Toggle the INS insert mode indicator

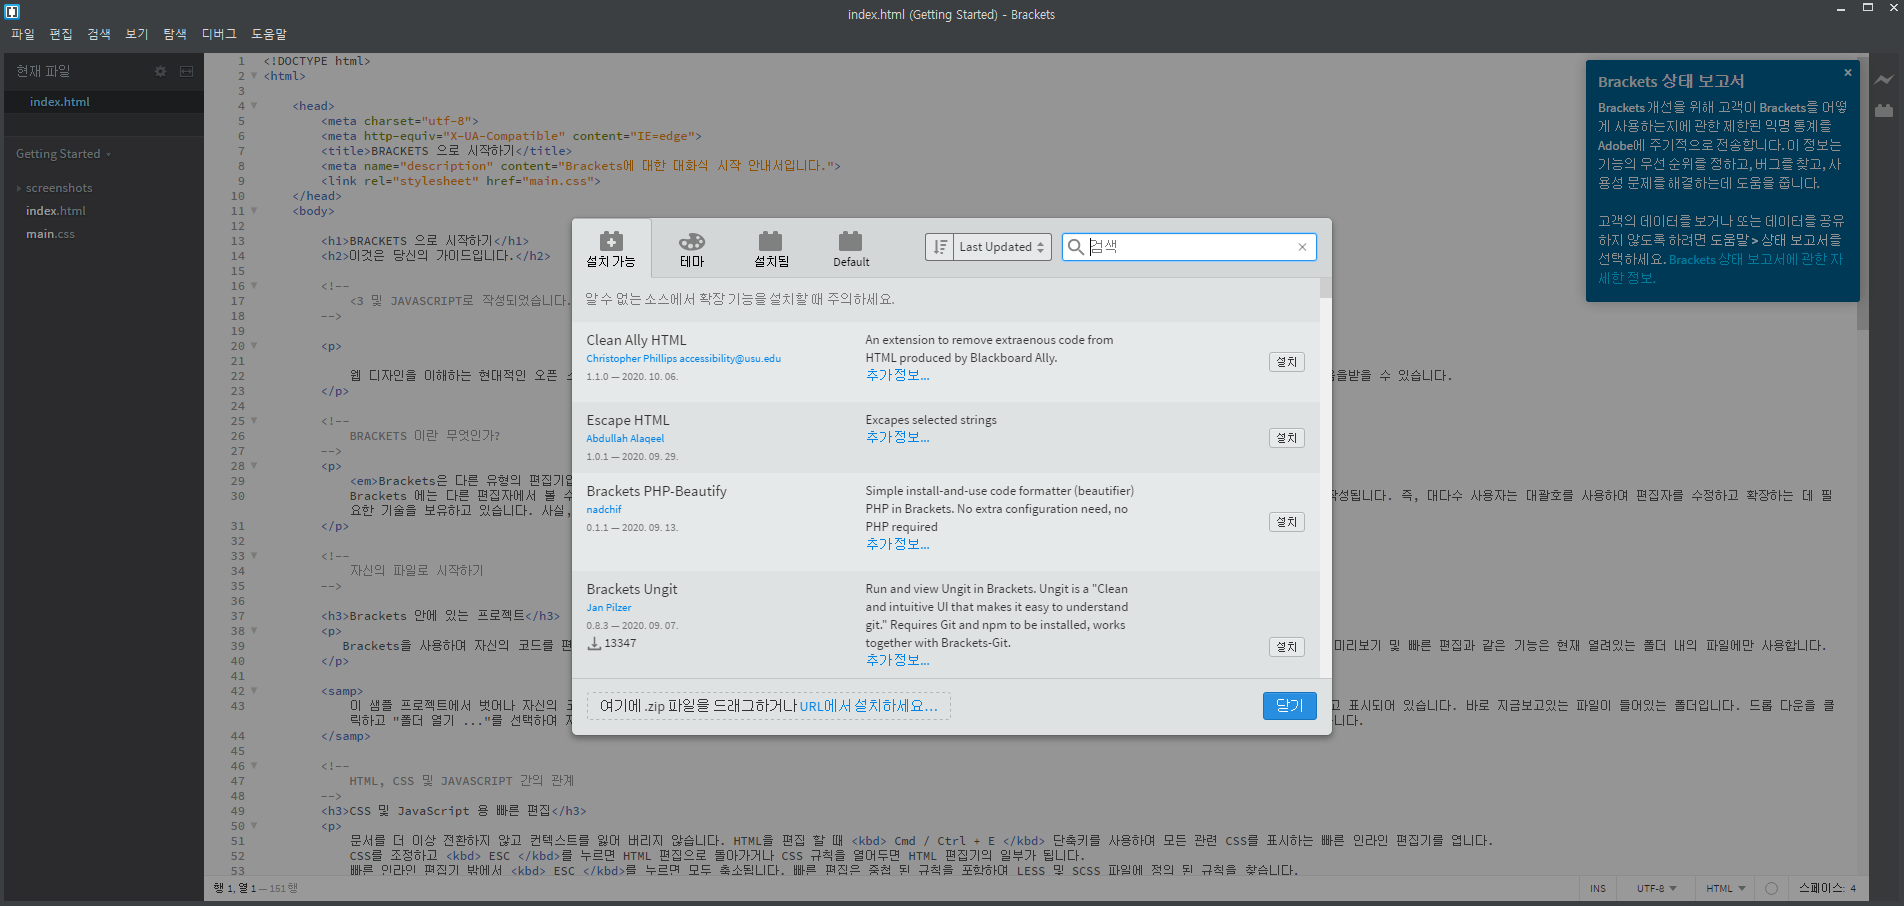tap(1598, 888)
